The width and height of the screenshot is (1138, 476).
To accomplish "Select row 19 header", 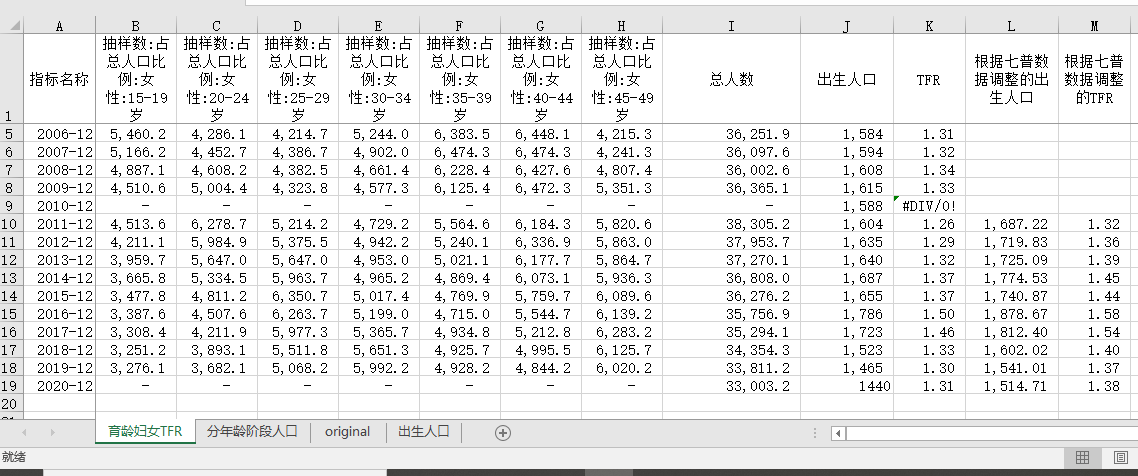I will 12,385.
